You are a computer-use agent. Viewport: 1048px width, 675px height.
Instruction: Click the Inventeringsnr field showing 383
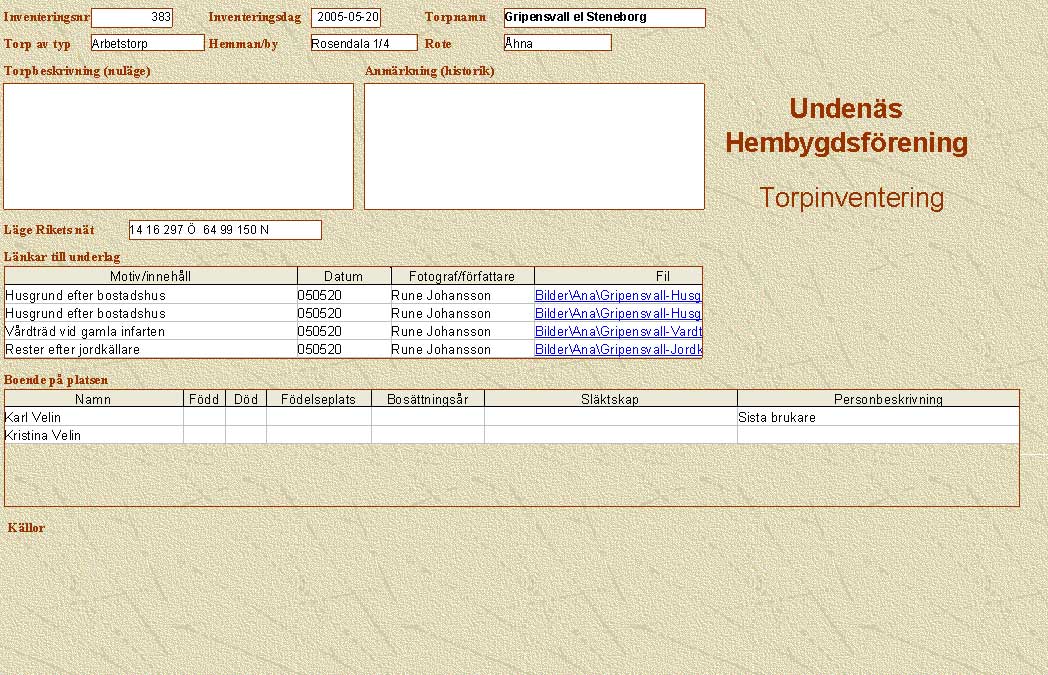pos(132,18)
